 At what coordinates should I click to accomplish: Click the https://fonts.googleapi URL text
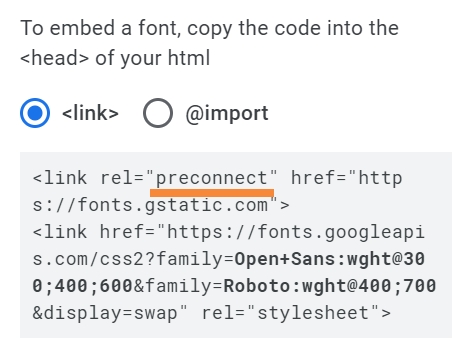(x=296, y=232)
